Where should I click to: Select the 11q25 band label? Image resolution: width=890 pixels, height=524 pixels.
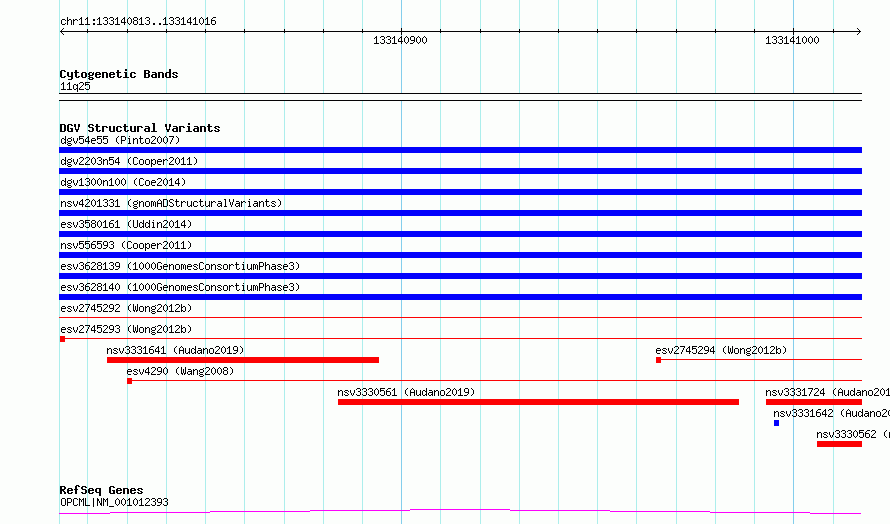75,86
